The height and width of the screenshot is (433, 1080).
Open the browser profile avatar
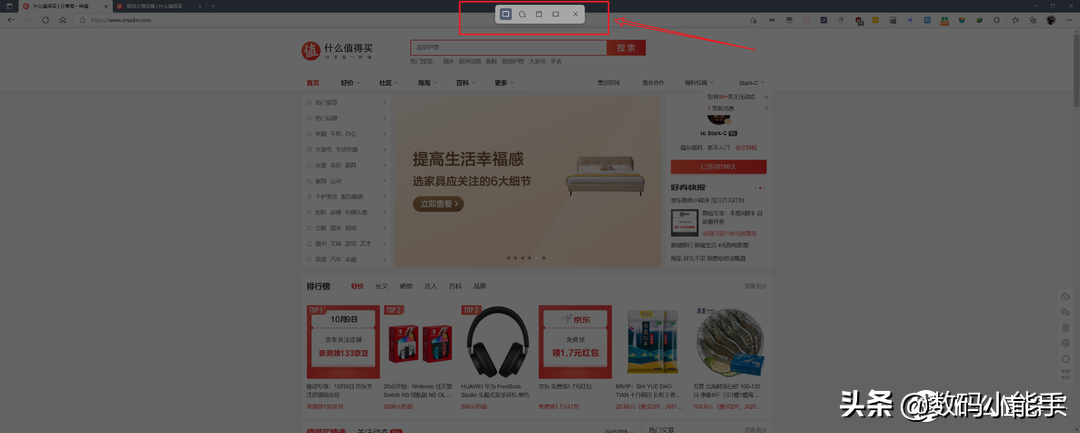point(1050,20)
